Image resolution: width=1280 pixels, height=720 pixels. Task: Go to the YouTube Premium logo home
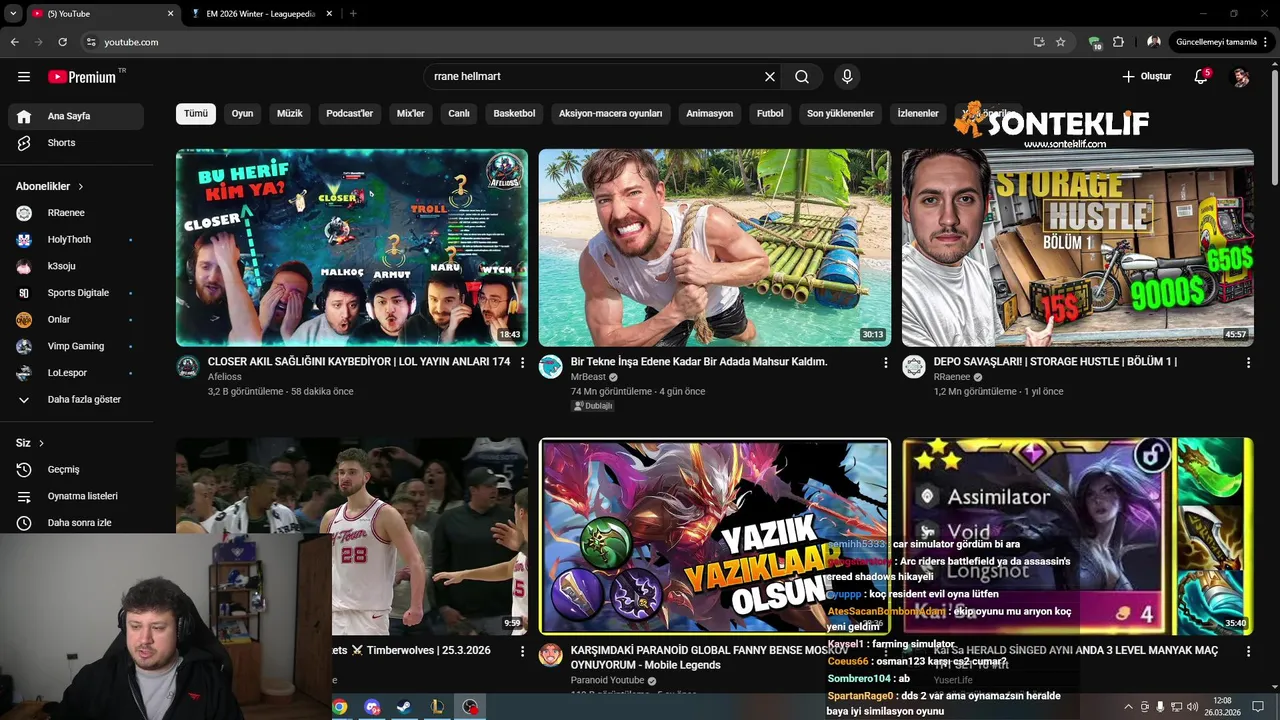pos(82,77)
